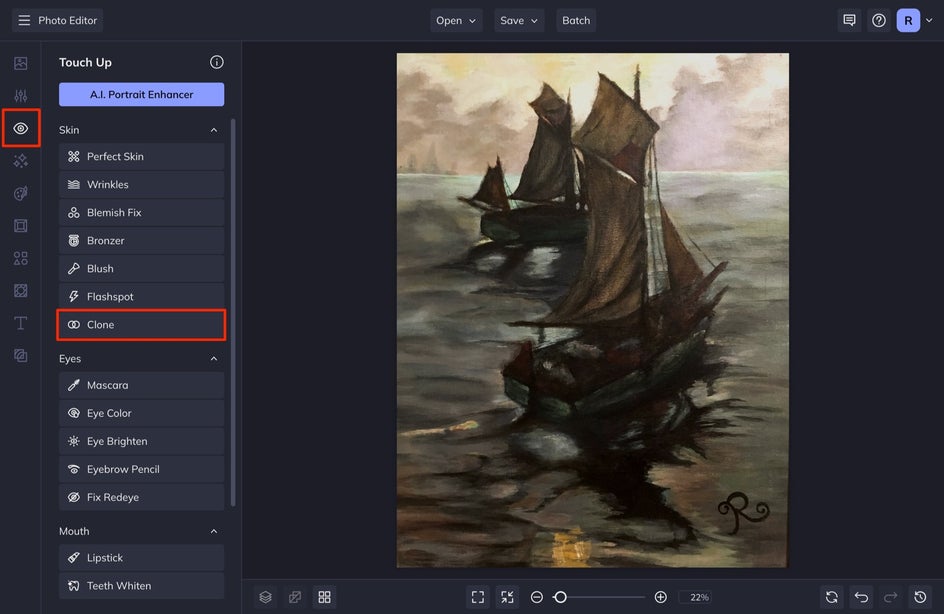Open the Effects sparkle icon
This screenshot has width=944, height=614.
[x=20, y=161]
